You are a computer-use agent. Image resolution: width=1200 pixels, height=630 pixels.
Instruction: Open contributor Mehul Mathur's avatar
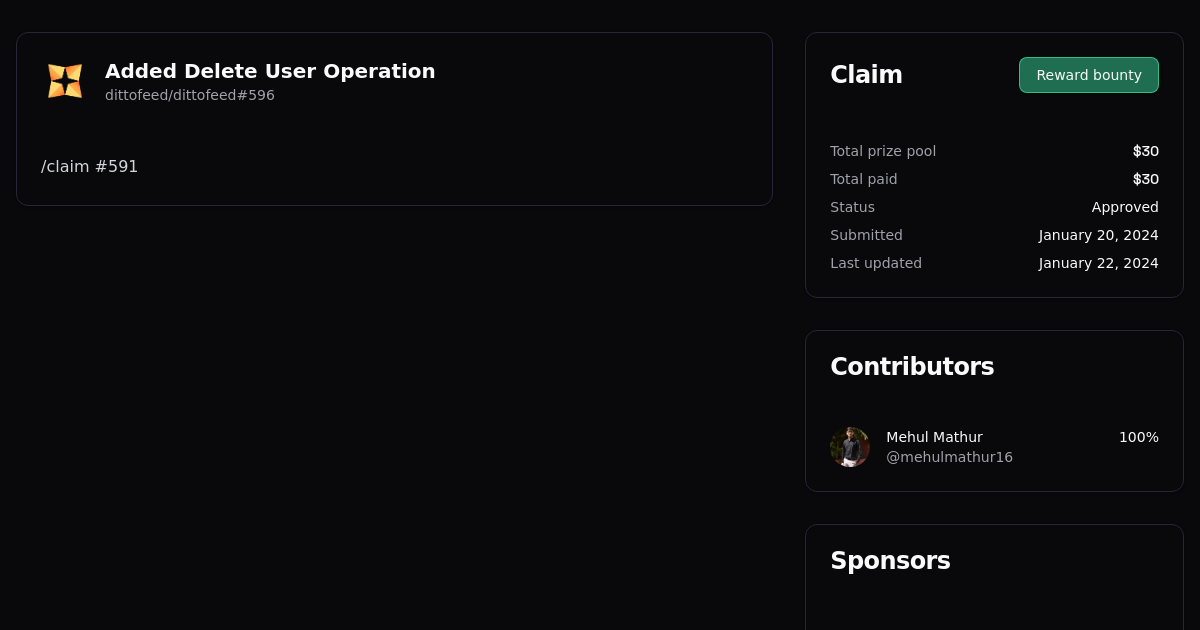(x=849, y=447)
